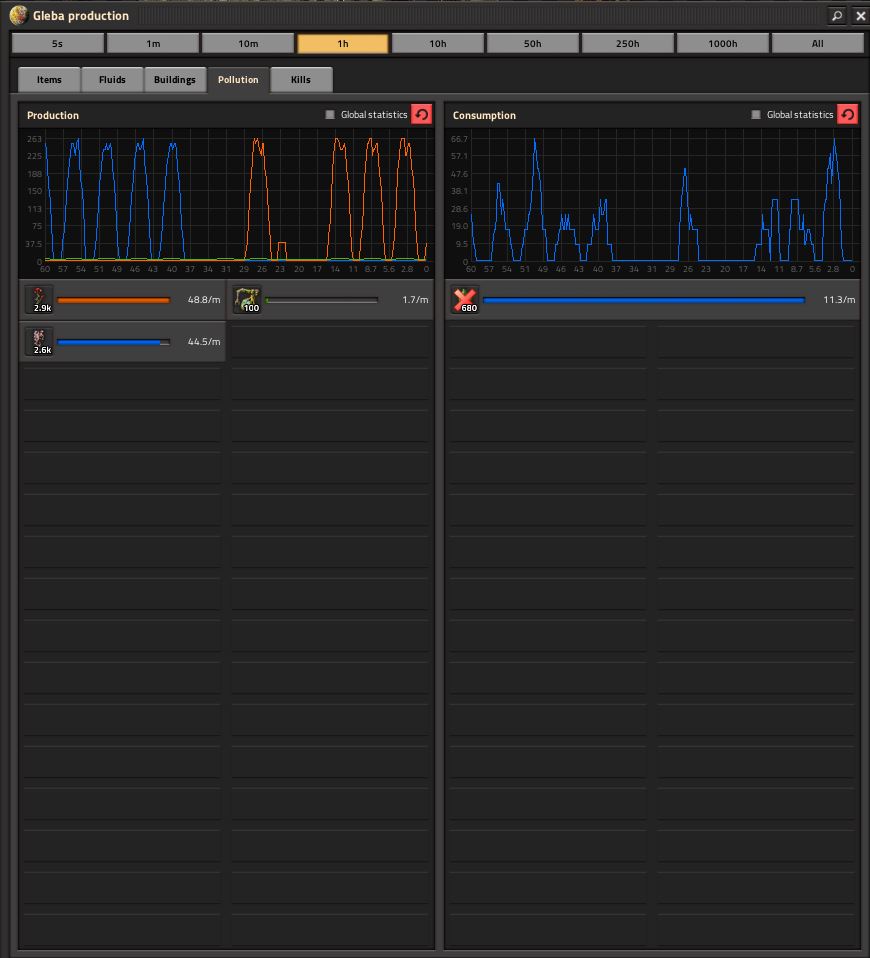
Task: Open the Buildings tab
Action: point(175,80)
